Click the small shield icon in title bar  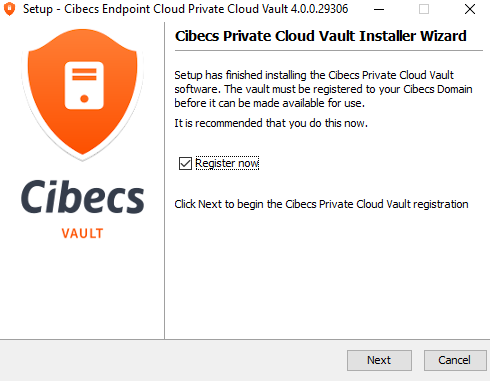(x=9, y=9)
